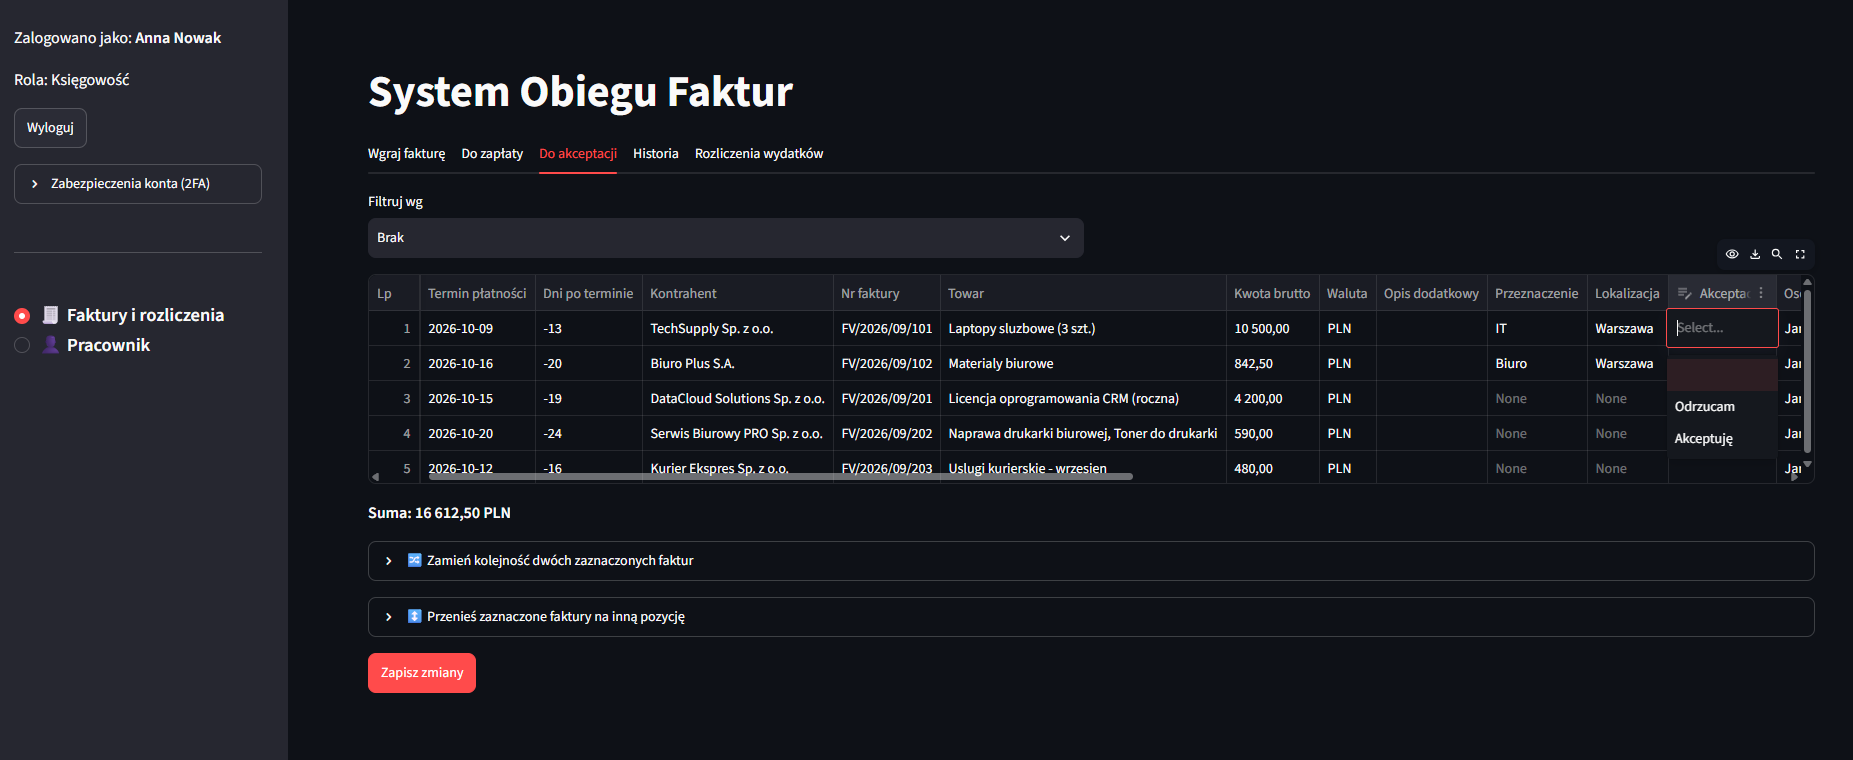
Task: Click the Wyloguj button
Action: tap(50, 128)
